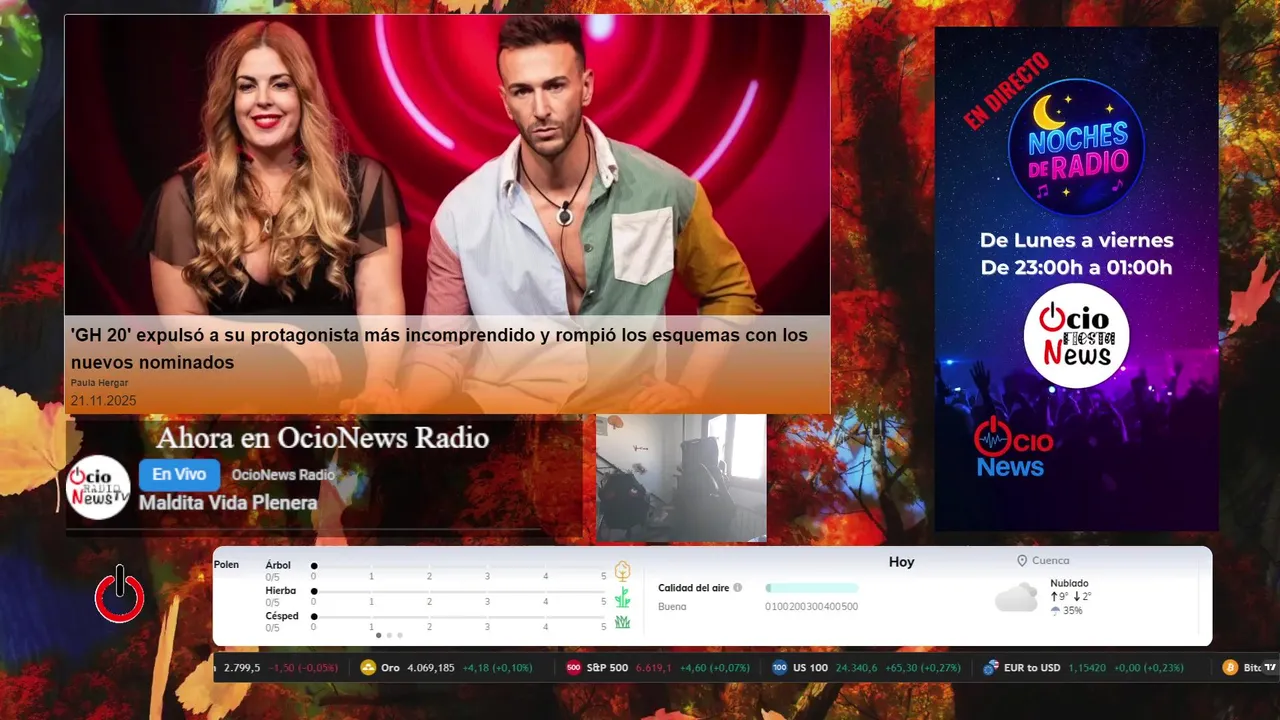The image size is (1280, 720).
Task: Click the Buena air quality status
Action: (x=672, y=606)
